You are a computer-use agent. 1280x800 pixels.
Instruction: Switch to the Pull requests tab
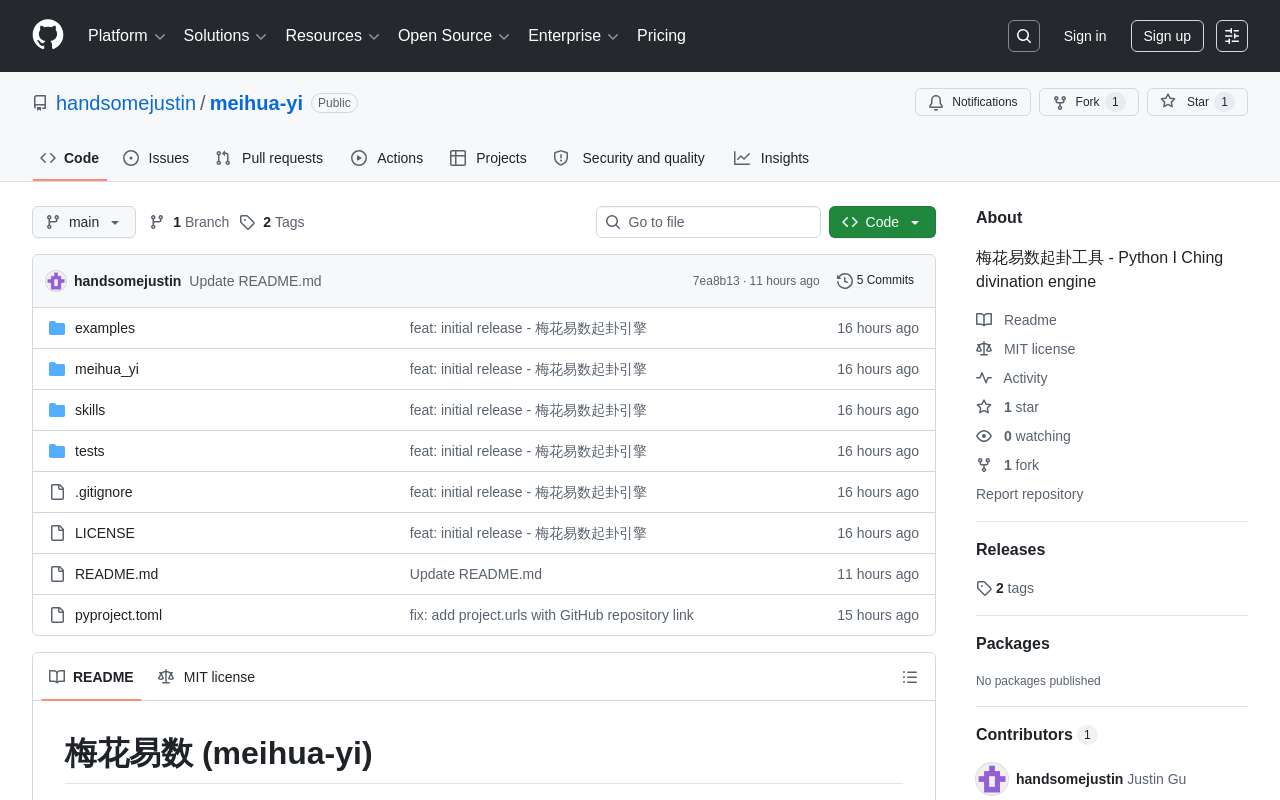coord(269,158)
